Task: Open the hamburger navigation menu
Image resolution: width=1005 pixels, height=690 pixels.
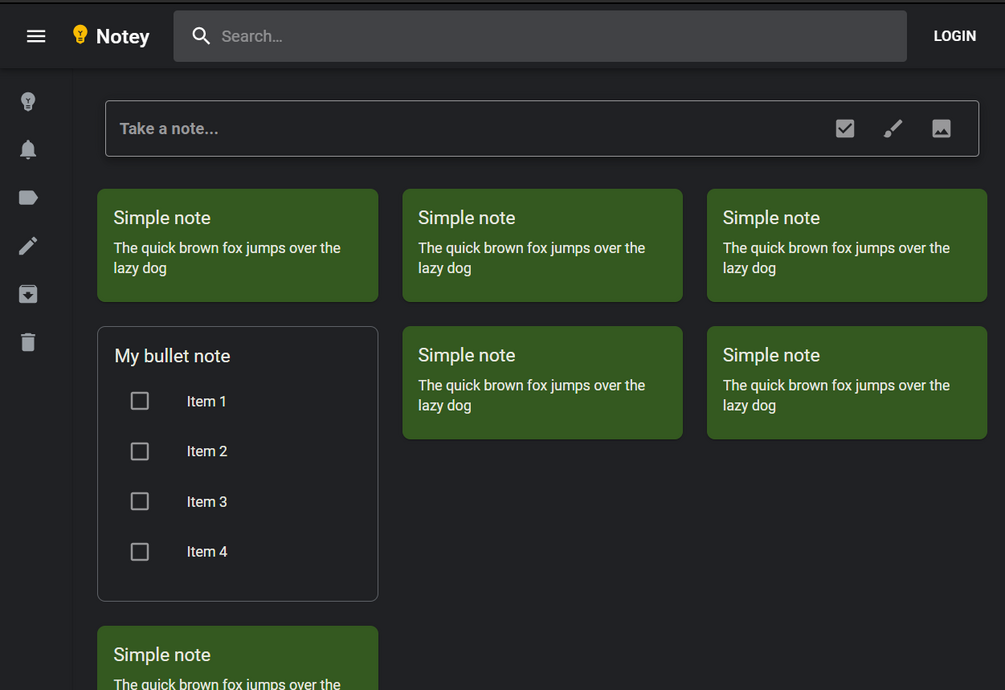Action: click(36, 36)
